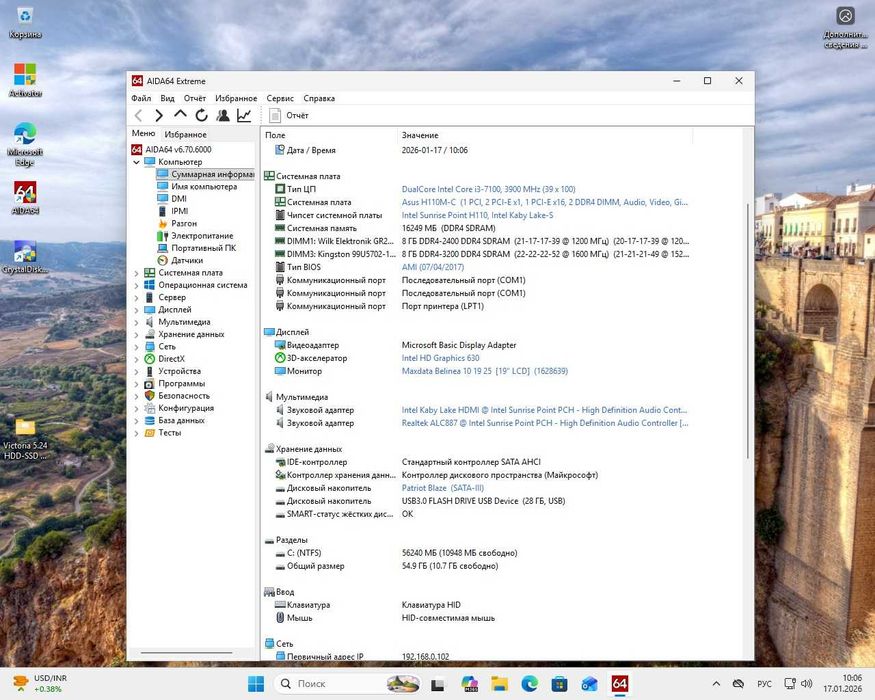Open the Сервис menu

click(280, 98)
